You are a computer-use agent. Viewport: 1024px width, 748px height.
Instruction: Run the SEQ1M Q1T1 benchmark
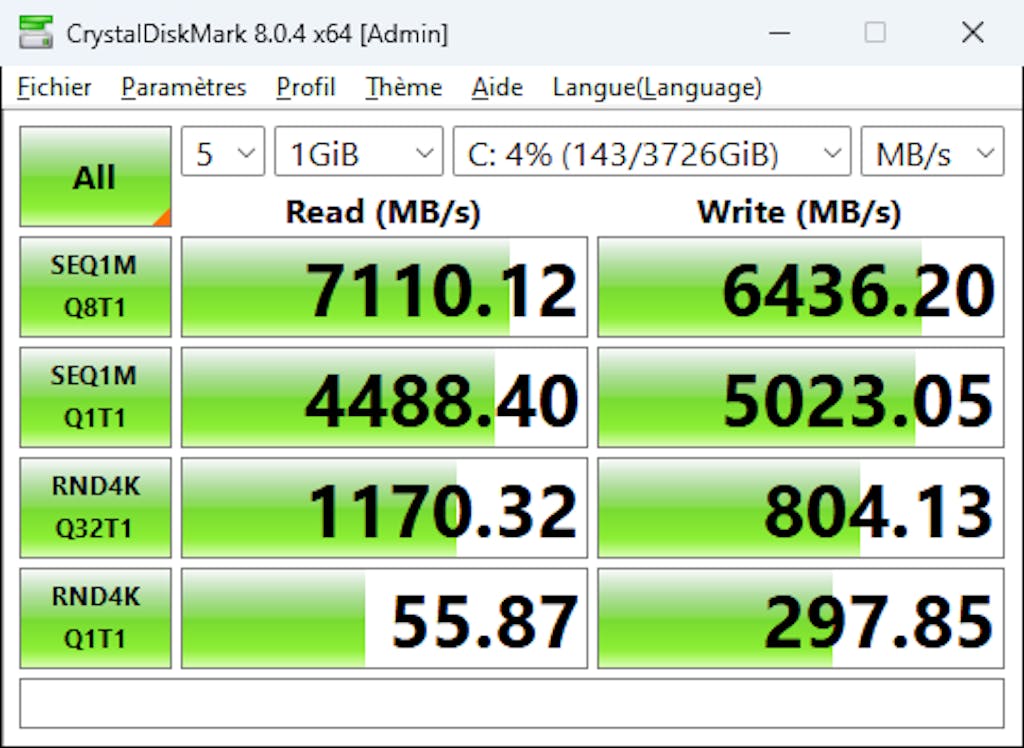95,397
